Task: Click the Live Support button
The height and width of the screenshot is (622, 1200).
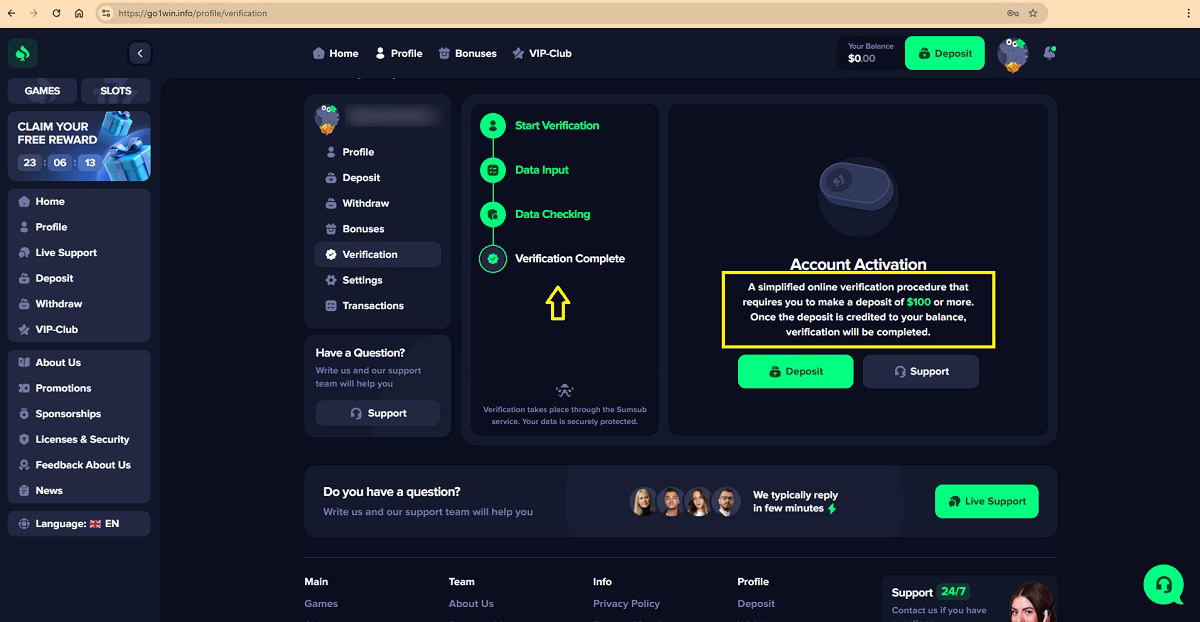Action: pyautogui.click(x=987, y=501)
